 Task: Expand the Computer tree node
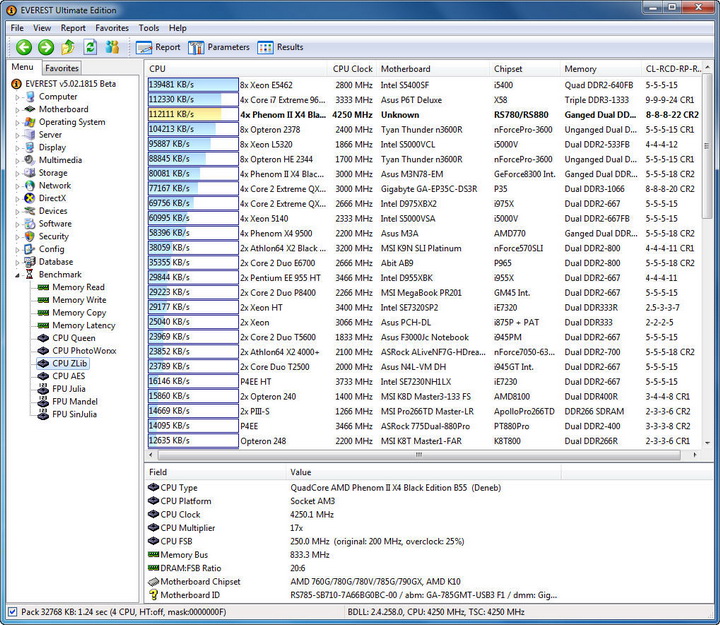click(17, 97)
